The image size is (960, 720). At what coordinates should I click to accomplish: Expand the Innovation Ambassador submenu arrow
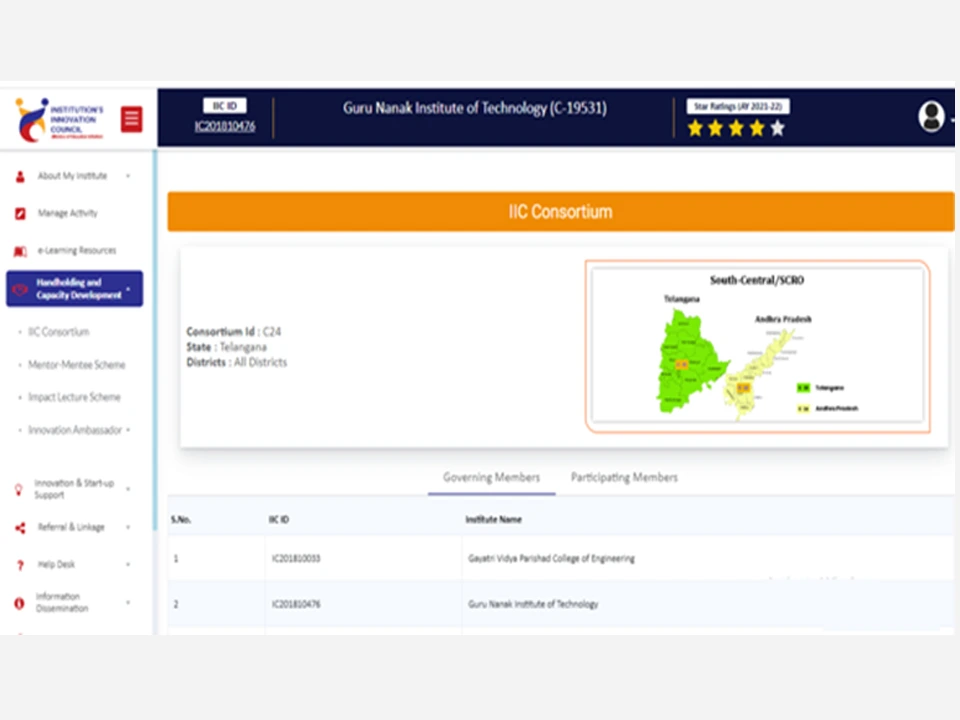128,430
